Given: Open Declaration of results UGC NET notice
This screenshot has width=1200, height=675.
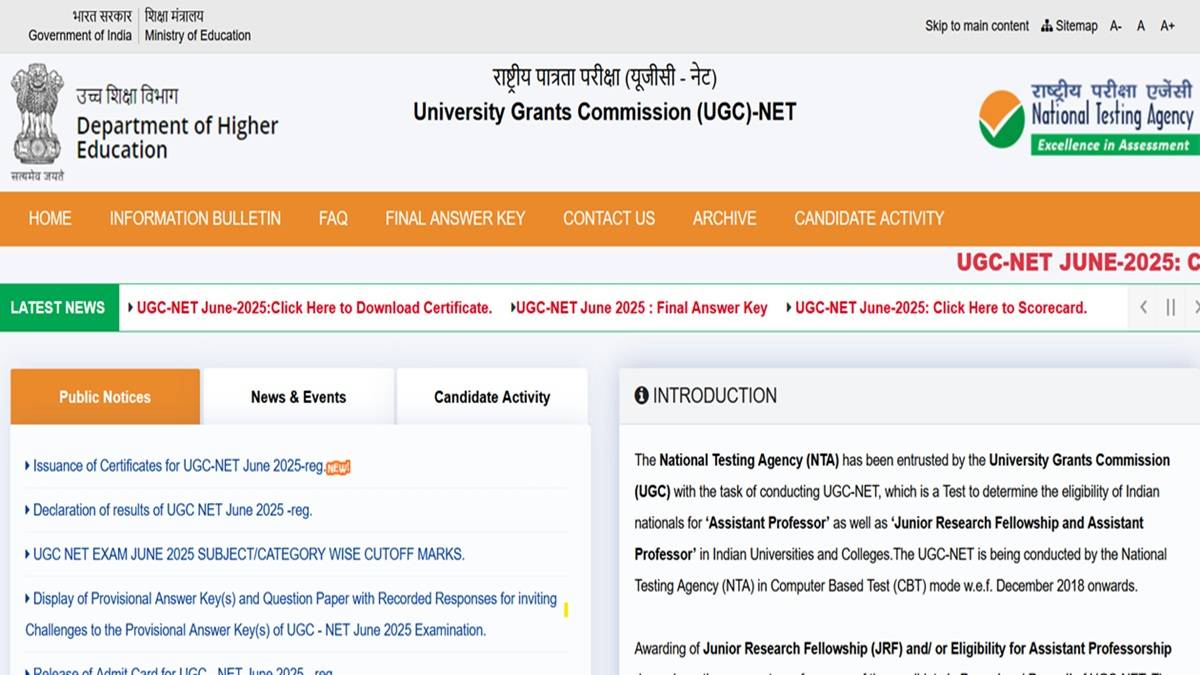Looking at the screenshot, I should point(172,510).
